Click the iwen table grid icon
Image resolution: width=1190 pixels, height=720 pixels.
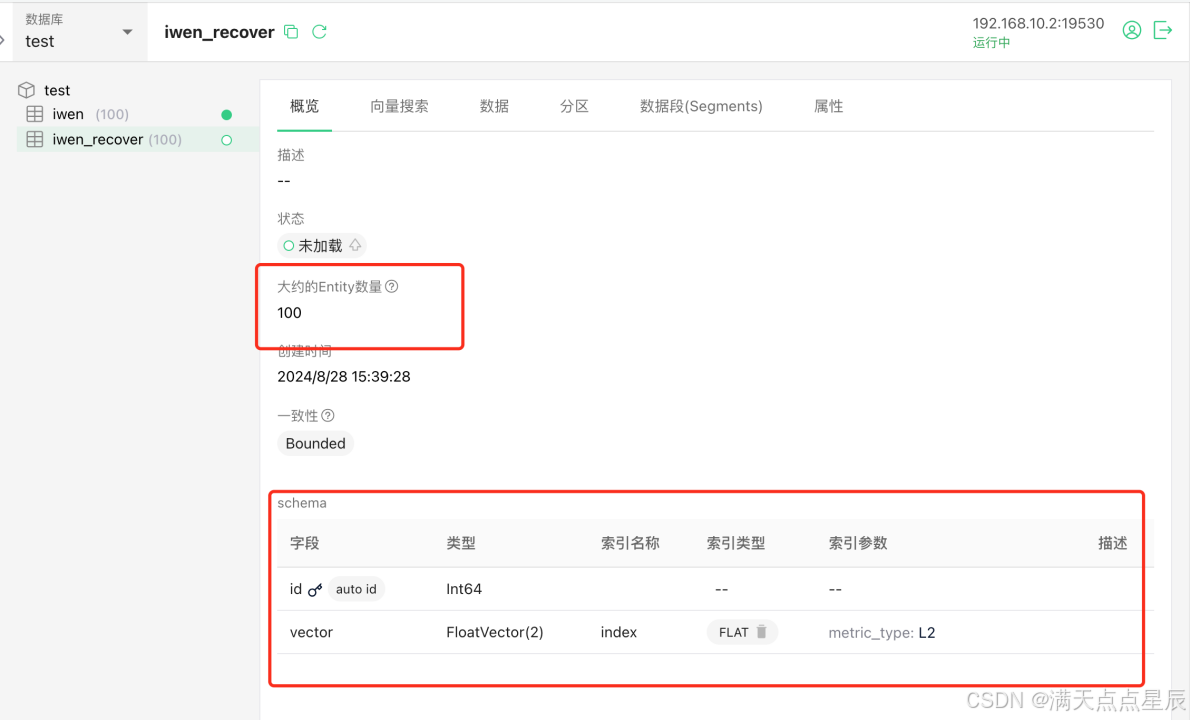click(x=35, y=114)
